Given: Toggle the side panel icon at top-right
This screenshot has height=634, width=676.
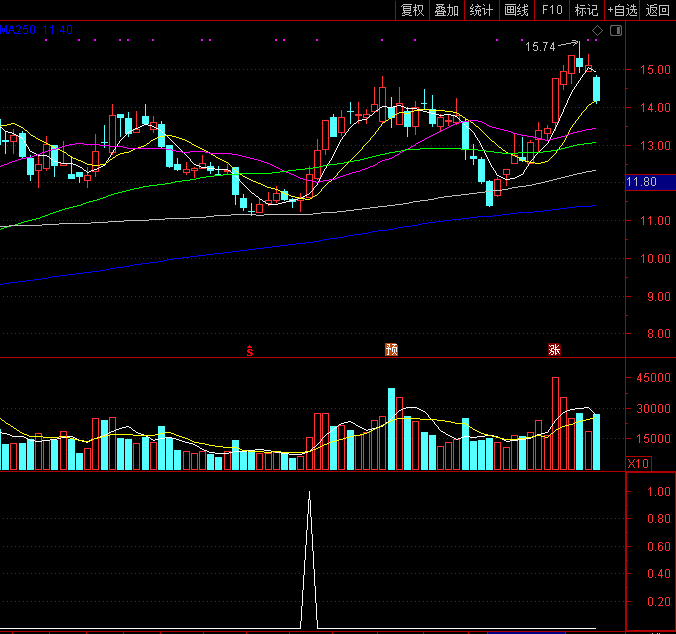Looking at the screenshot, I should [616, 31].
